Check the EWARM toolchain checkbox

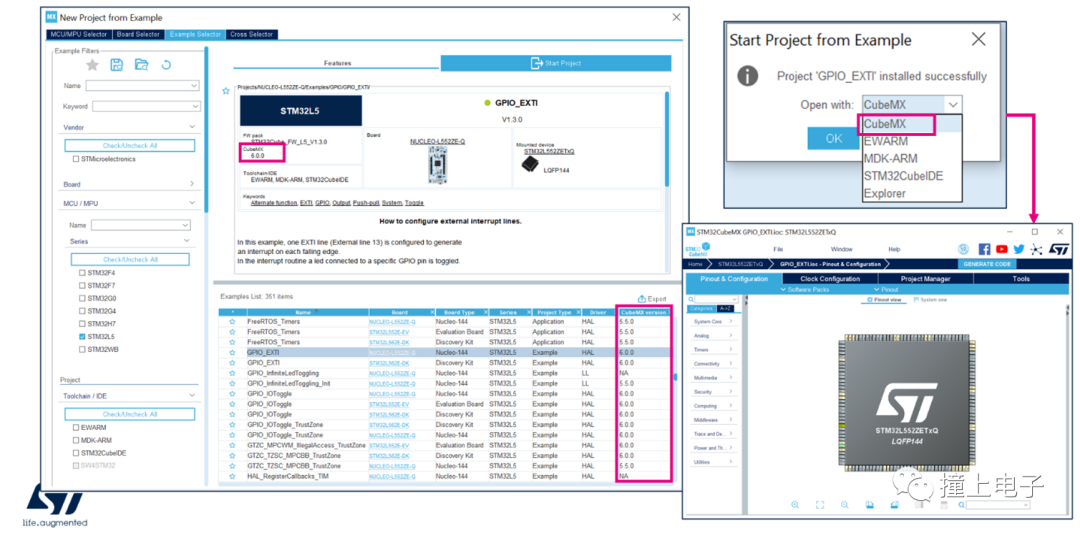pyautogui.click(x=76, y=427)
